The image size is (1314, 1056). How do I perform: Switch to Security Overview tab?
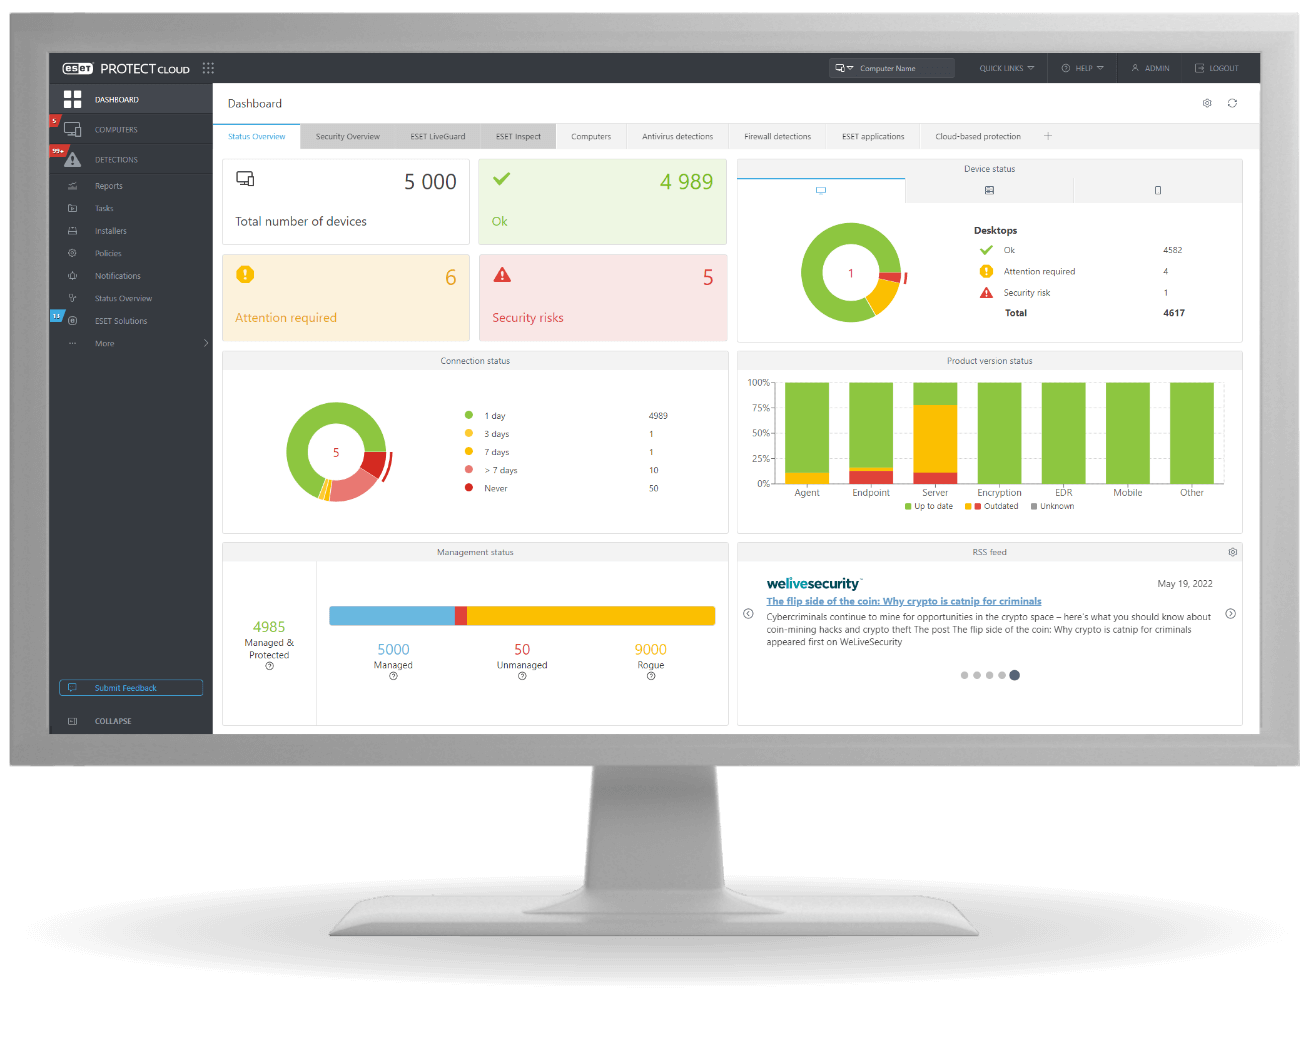(348, 136)
